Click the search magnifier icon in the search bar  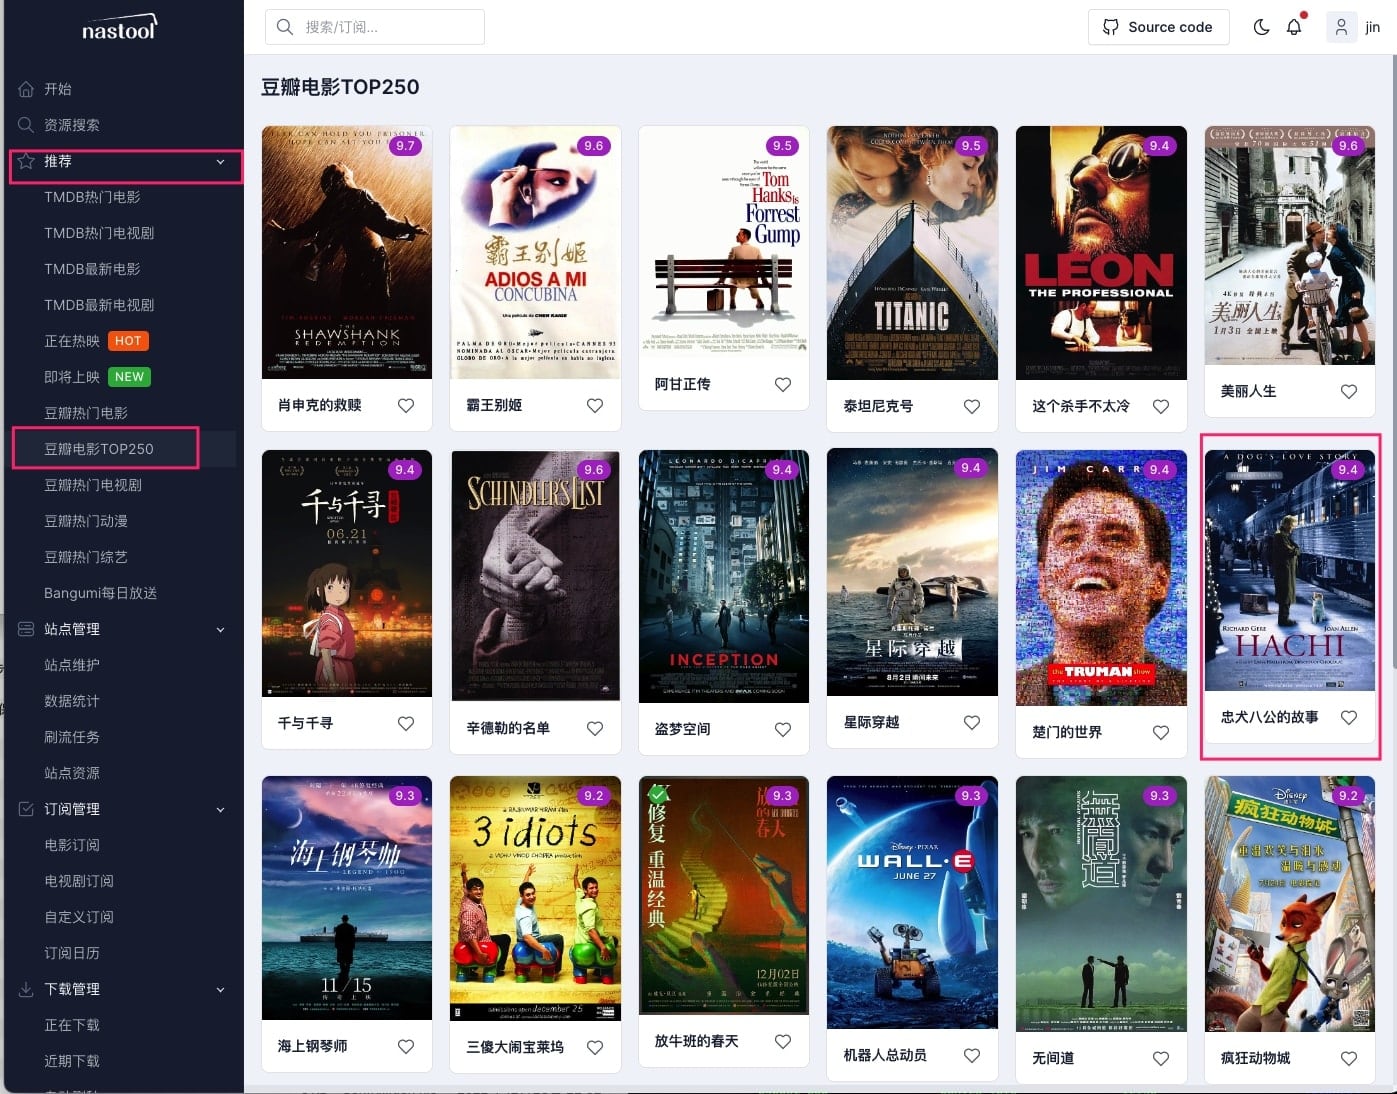coord(285,27)
